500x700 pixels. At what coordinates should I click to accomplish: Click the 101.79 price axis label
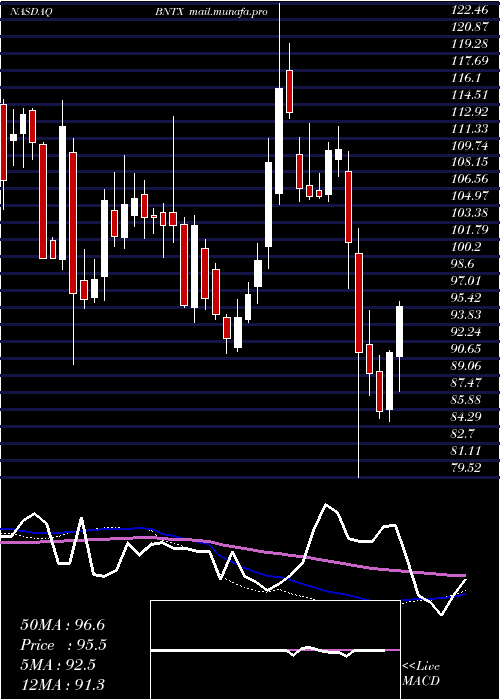(468, 230)
